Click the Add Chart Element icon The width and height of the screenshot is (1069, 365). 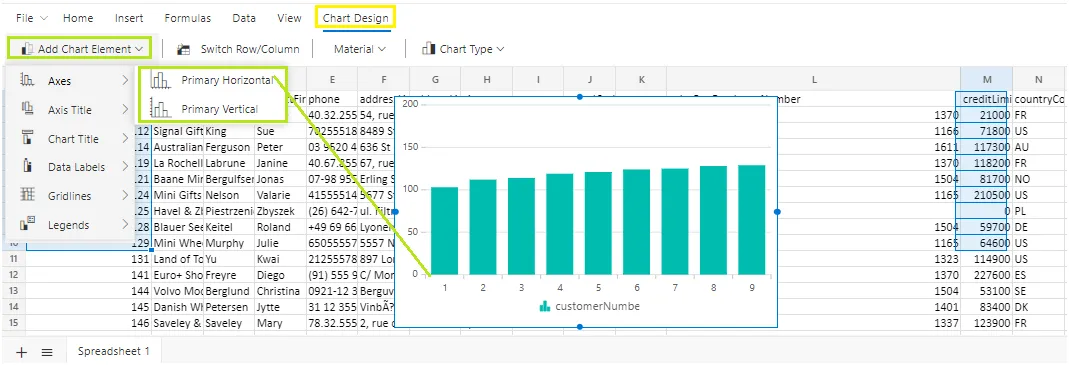click(x=27, y=49)
